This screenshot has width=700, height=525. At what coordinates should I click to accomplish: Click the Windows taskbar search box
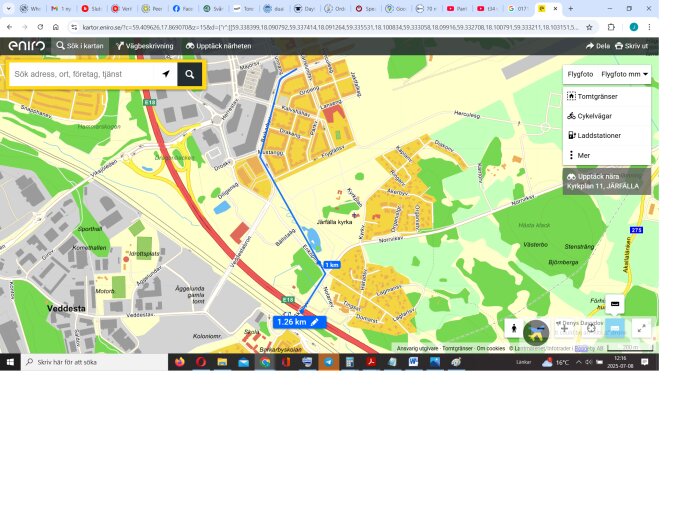tap(94, 362)
